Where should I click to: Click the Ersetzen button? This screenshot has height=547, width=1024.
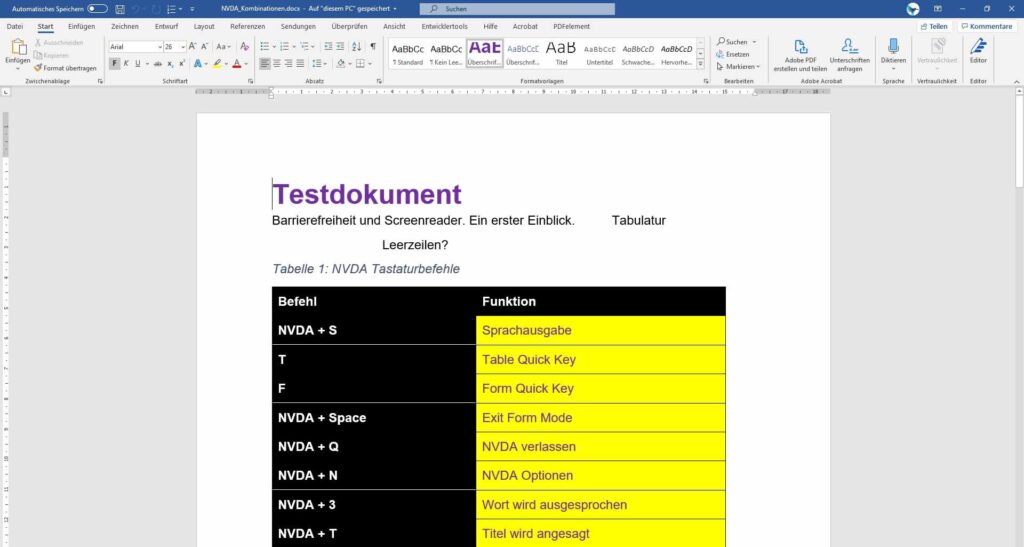pyautogui.click(x=733, y=54)
